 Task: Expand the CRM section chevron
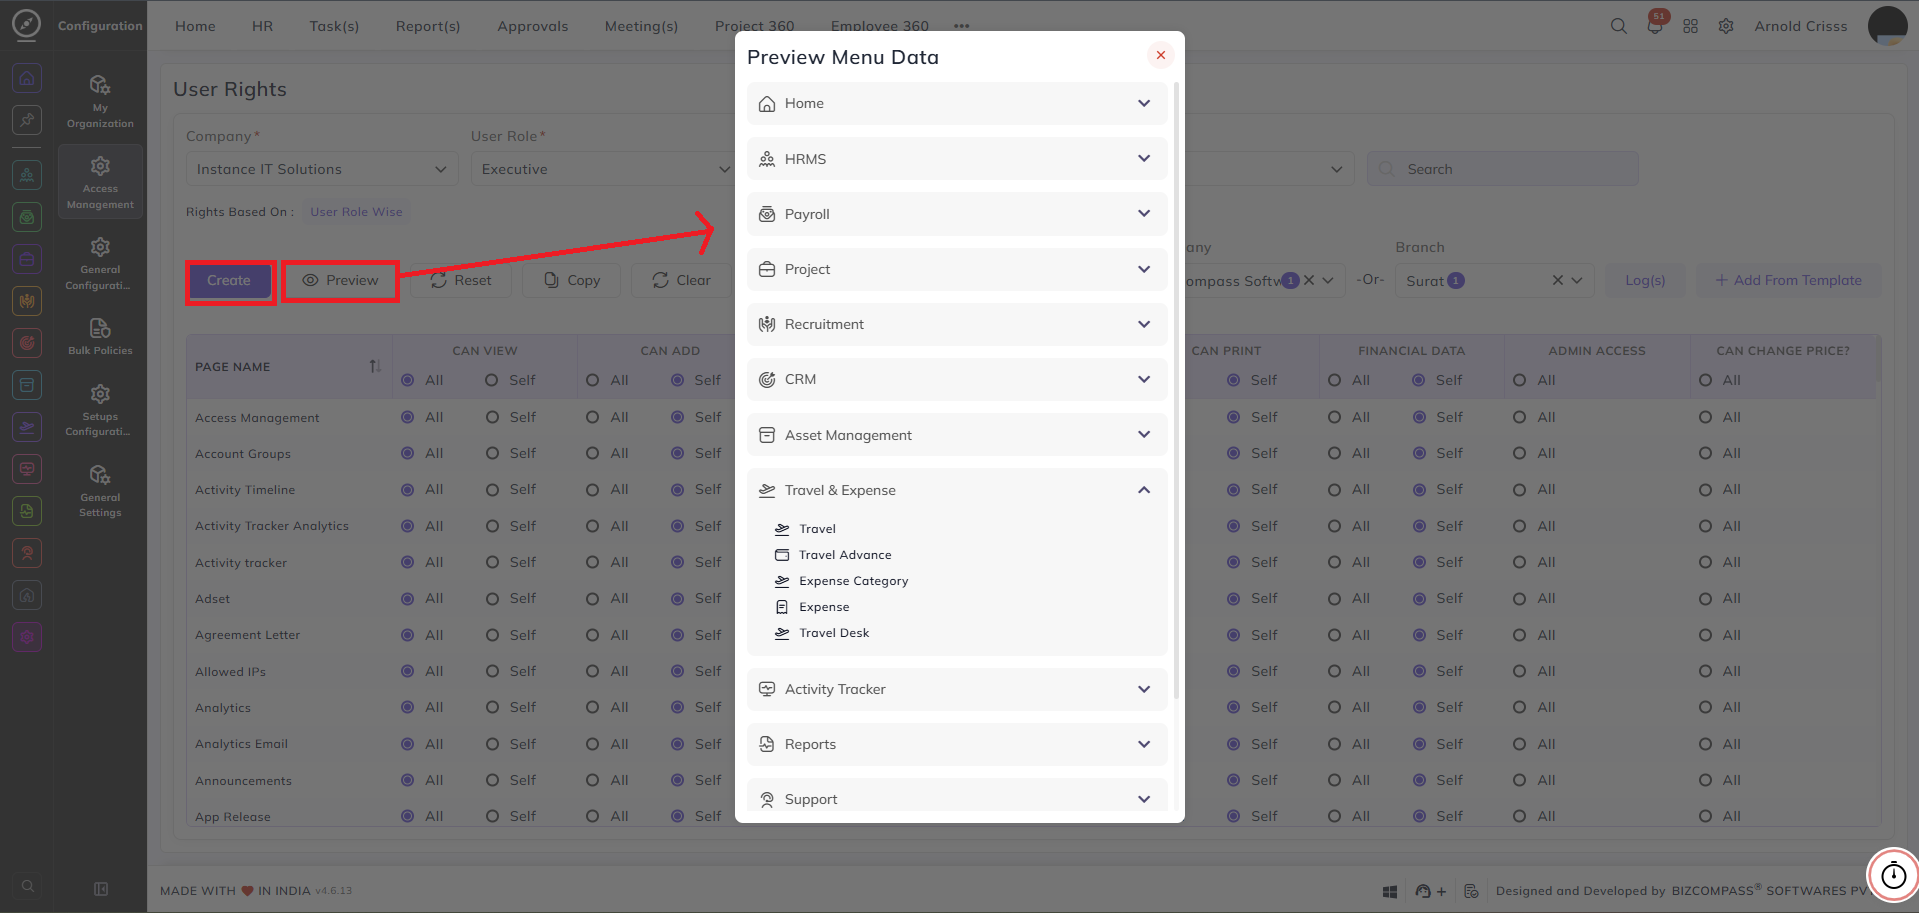pyautogui.click(x=1144, y=379)
